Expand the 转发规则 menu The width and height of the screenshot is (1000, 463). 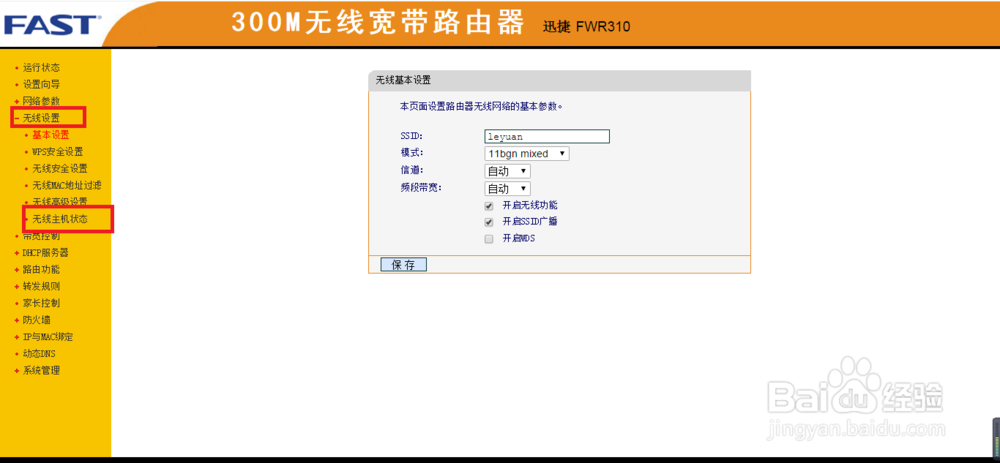[41, 286]
